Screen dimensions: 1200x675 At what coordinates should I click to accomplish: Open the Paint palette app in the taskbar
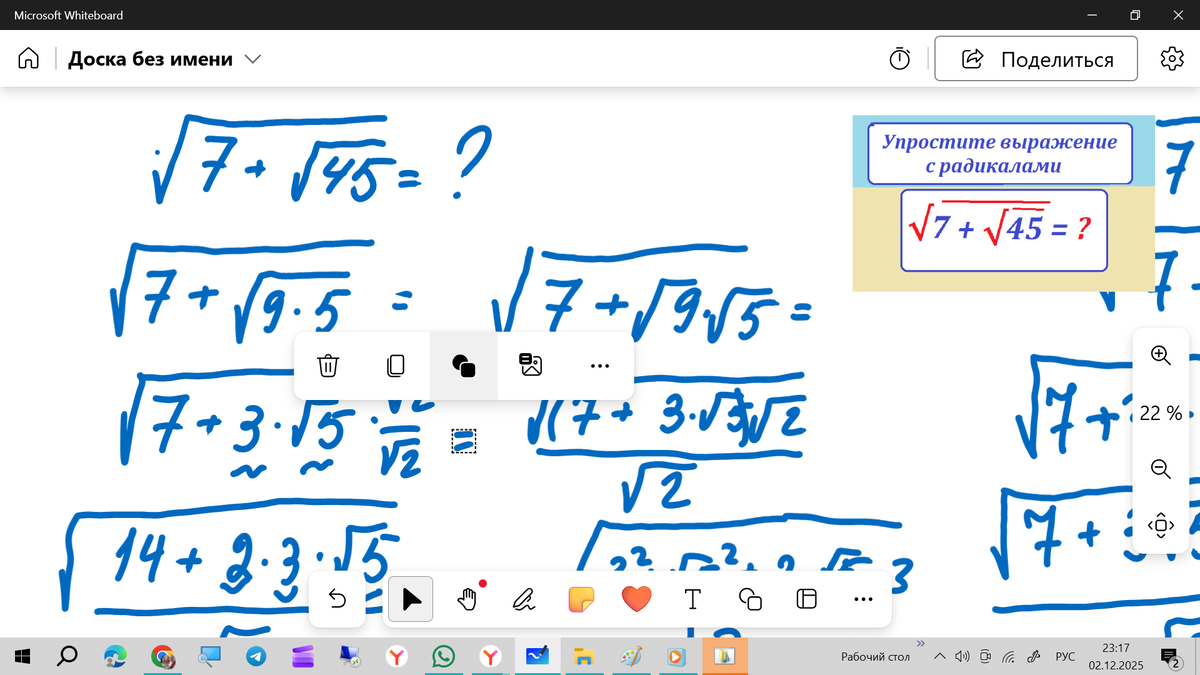(631, 656)
